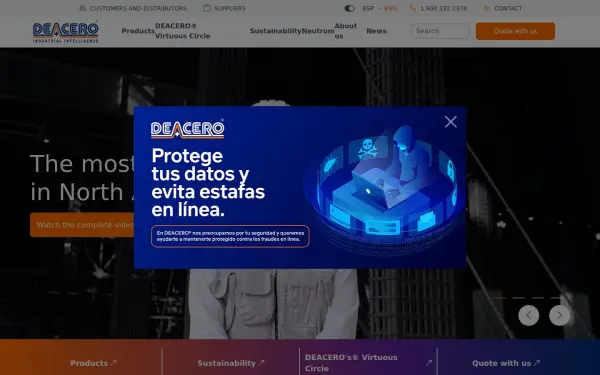
Task: Open the News menu item
Action: (376, 31)
